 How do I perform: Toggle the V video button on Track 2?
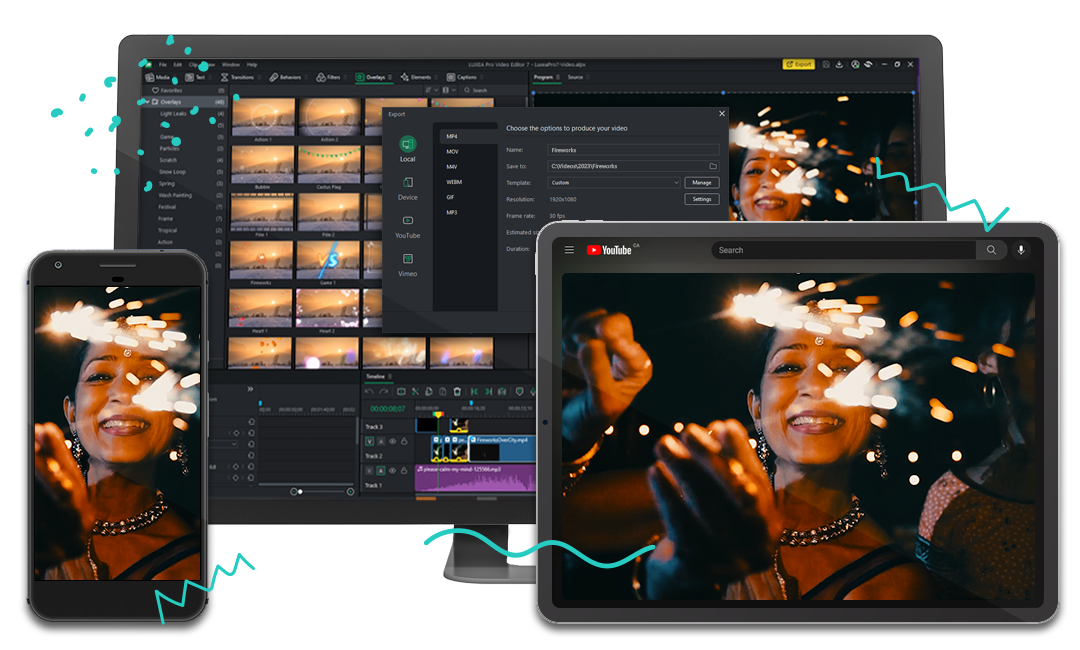click(x=369, y=441)
